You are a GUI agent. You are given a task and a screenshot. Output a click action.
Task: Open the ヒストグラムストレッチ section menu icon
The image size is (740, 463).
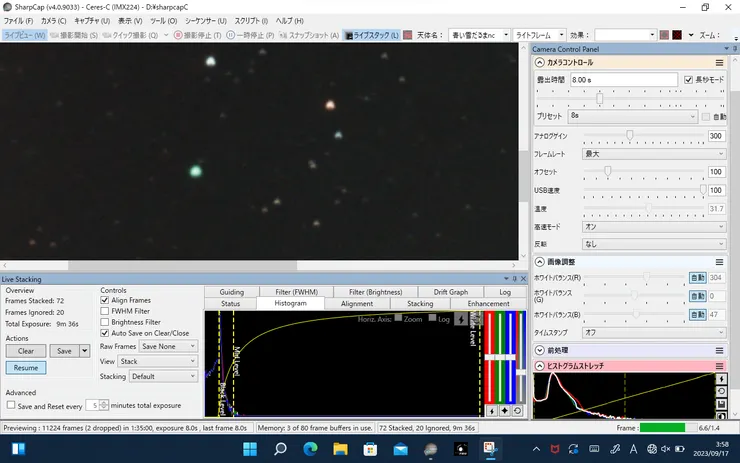[719, 366]
